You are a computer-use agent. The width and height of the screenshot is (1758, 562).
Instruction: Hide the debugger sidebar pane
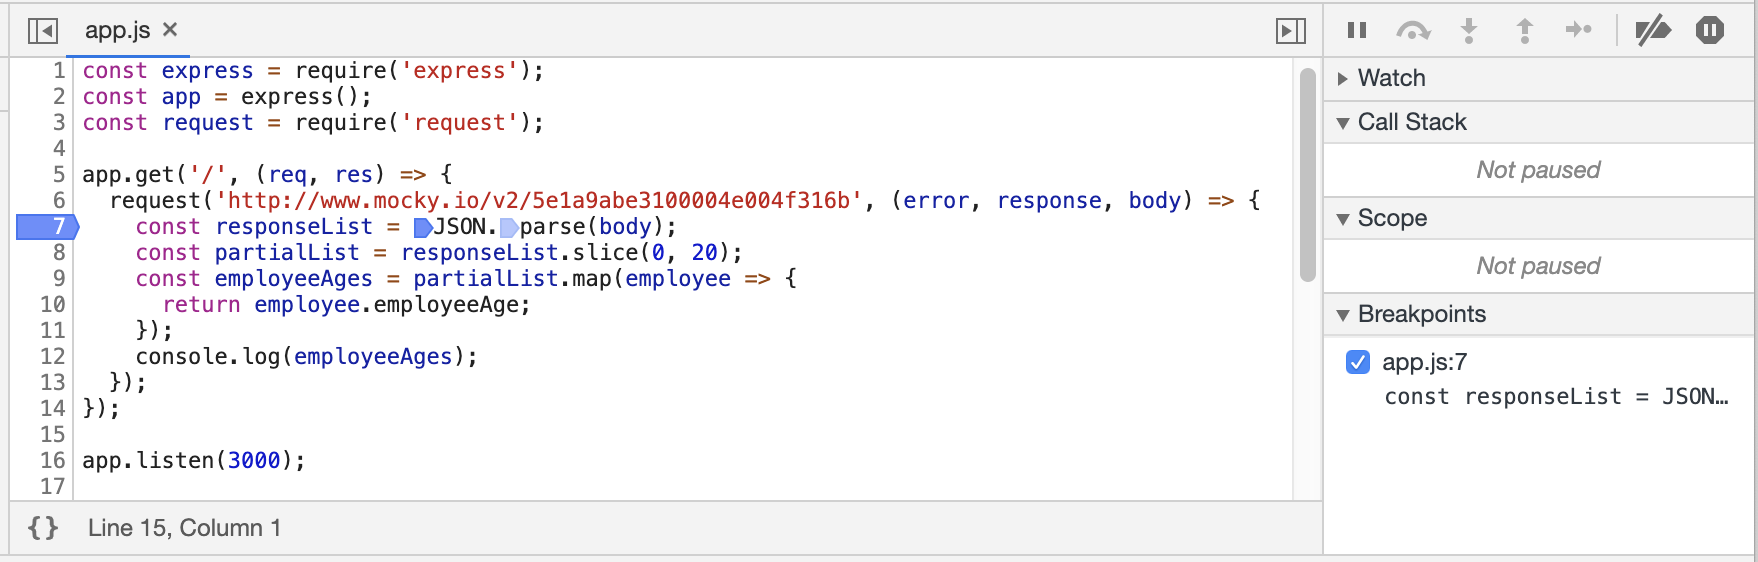[1291, 31]
